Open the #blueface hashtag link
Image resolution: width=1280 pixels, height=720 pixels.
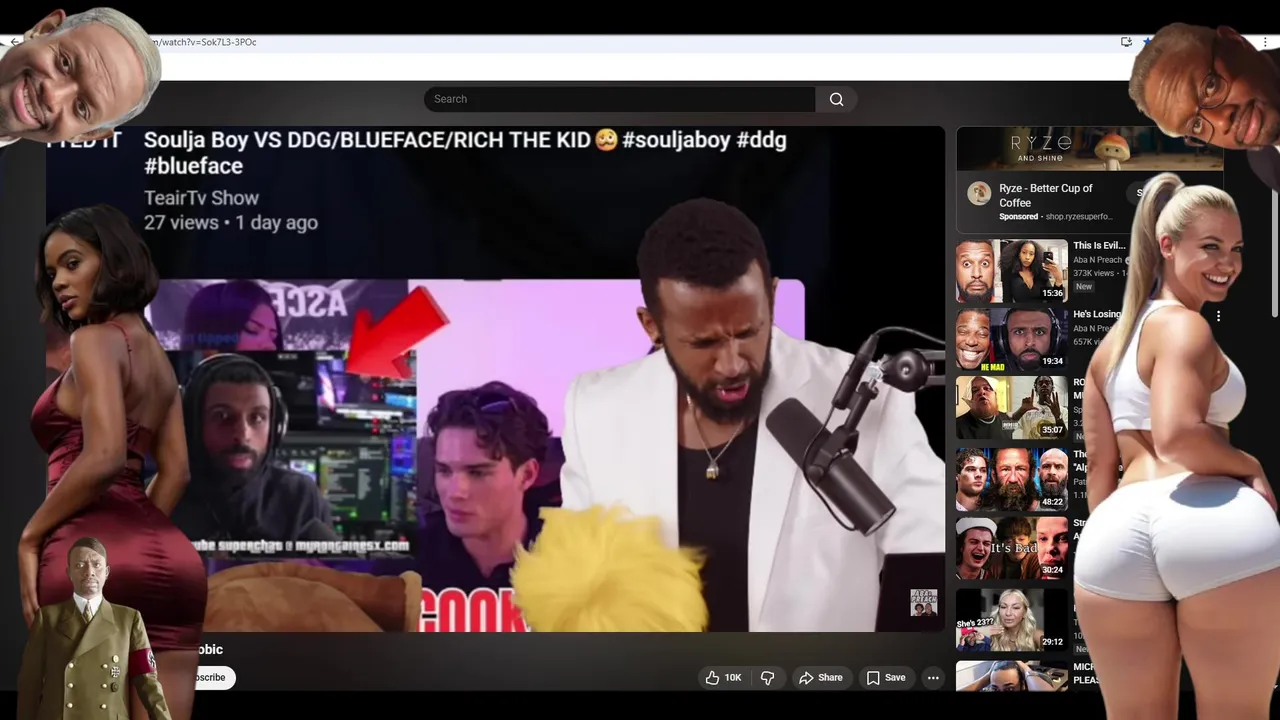(193, 166)
